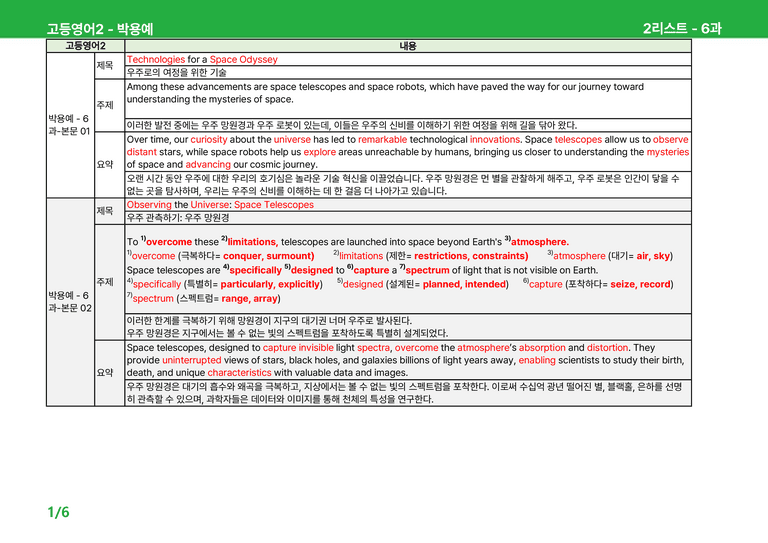Click the 박용예 - 6과-본문 01 row label
768x543 pixels.
(69, 125)
